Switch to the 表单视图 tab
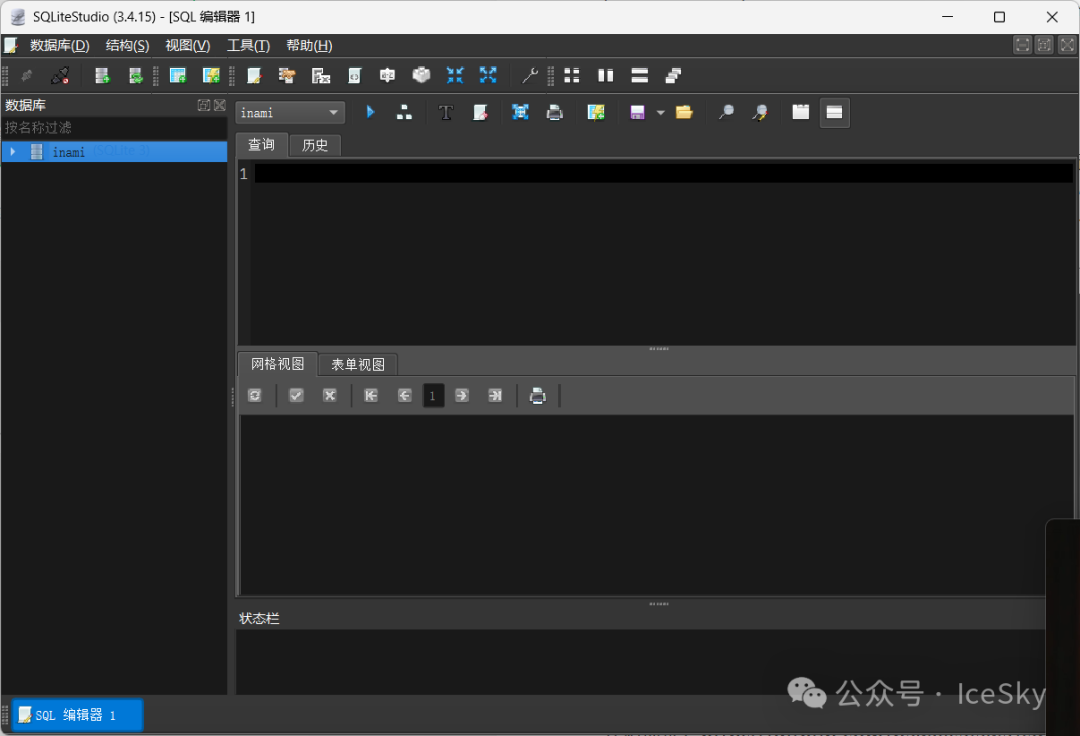This screenshot has width=1080, height=736. point(358,365)
